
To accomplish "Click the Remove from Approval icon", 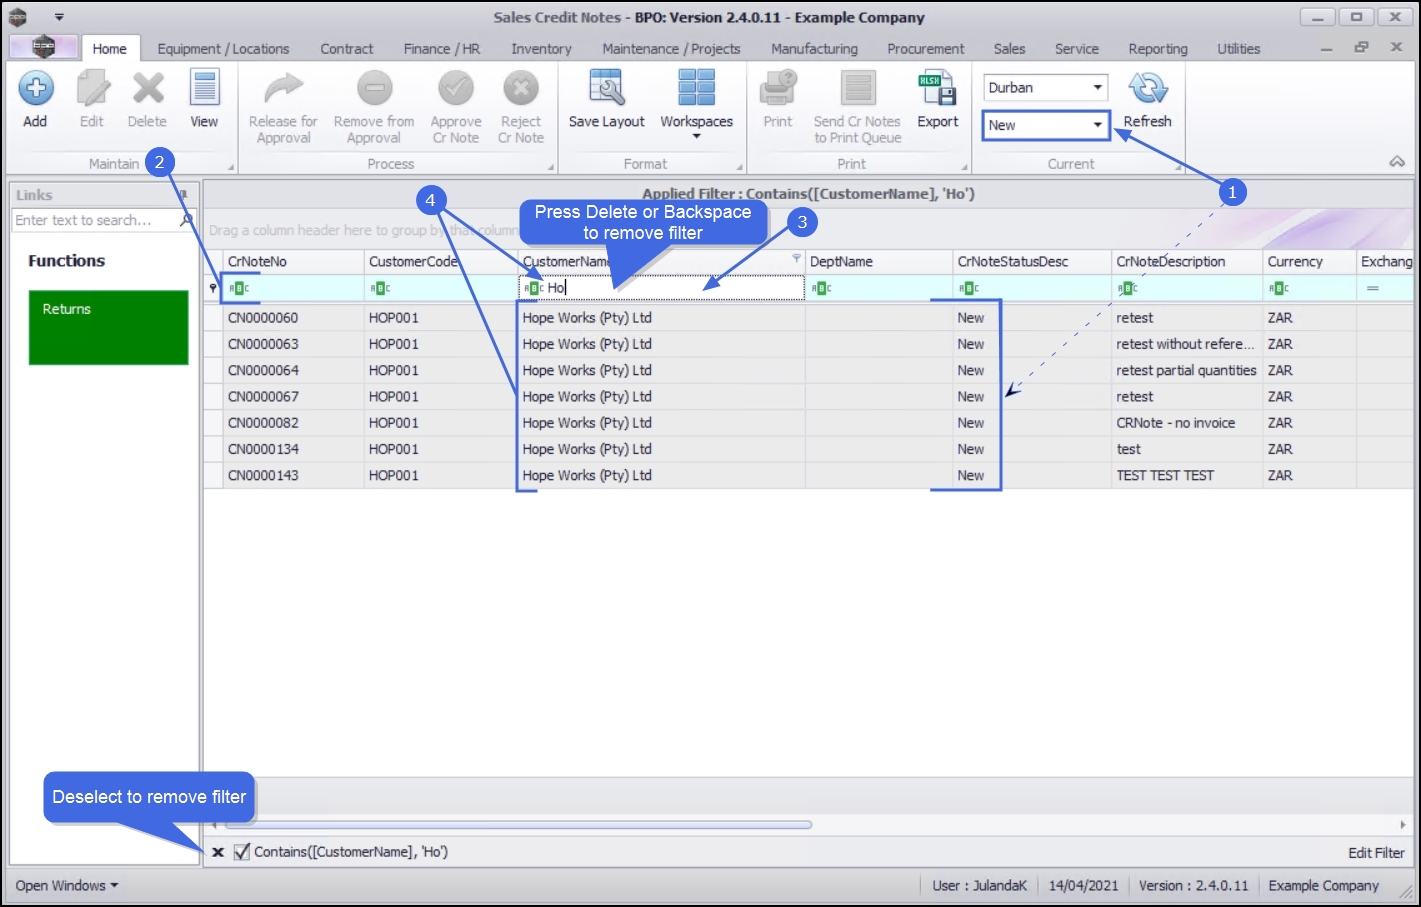I will (x=374, y=89).
